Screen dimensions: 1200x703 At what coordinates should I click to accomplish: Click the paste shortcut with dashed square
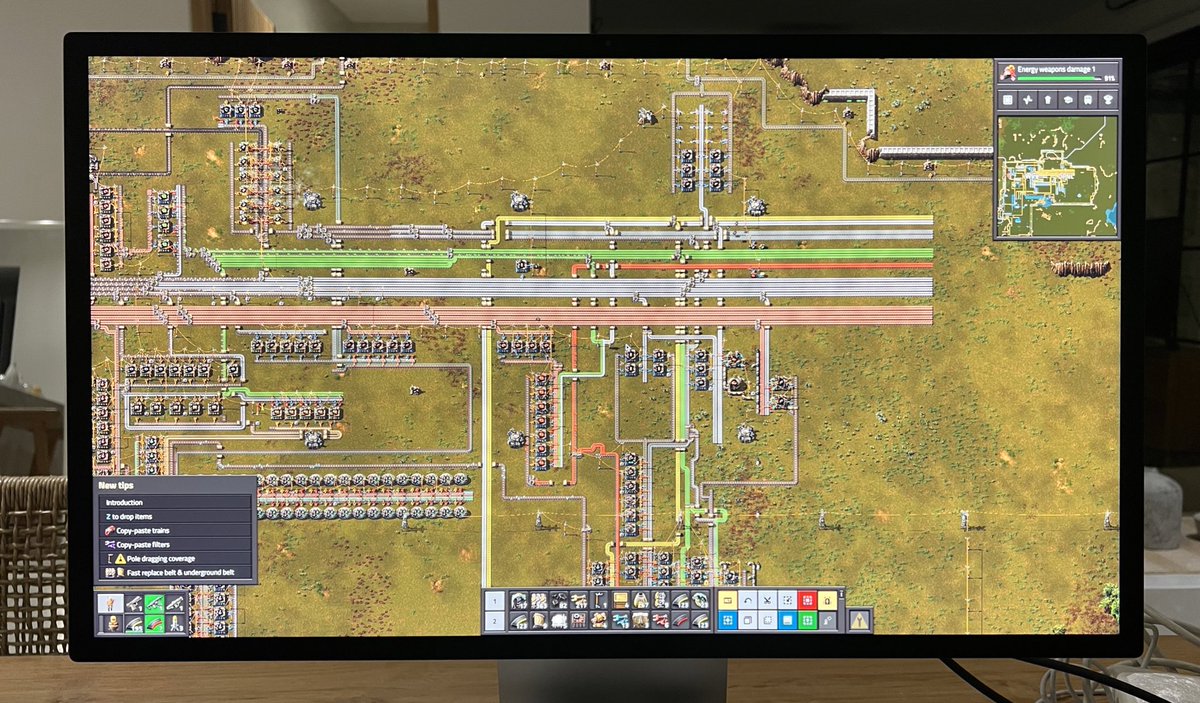767,621
